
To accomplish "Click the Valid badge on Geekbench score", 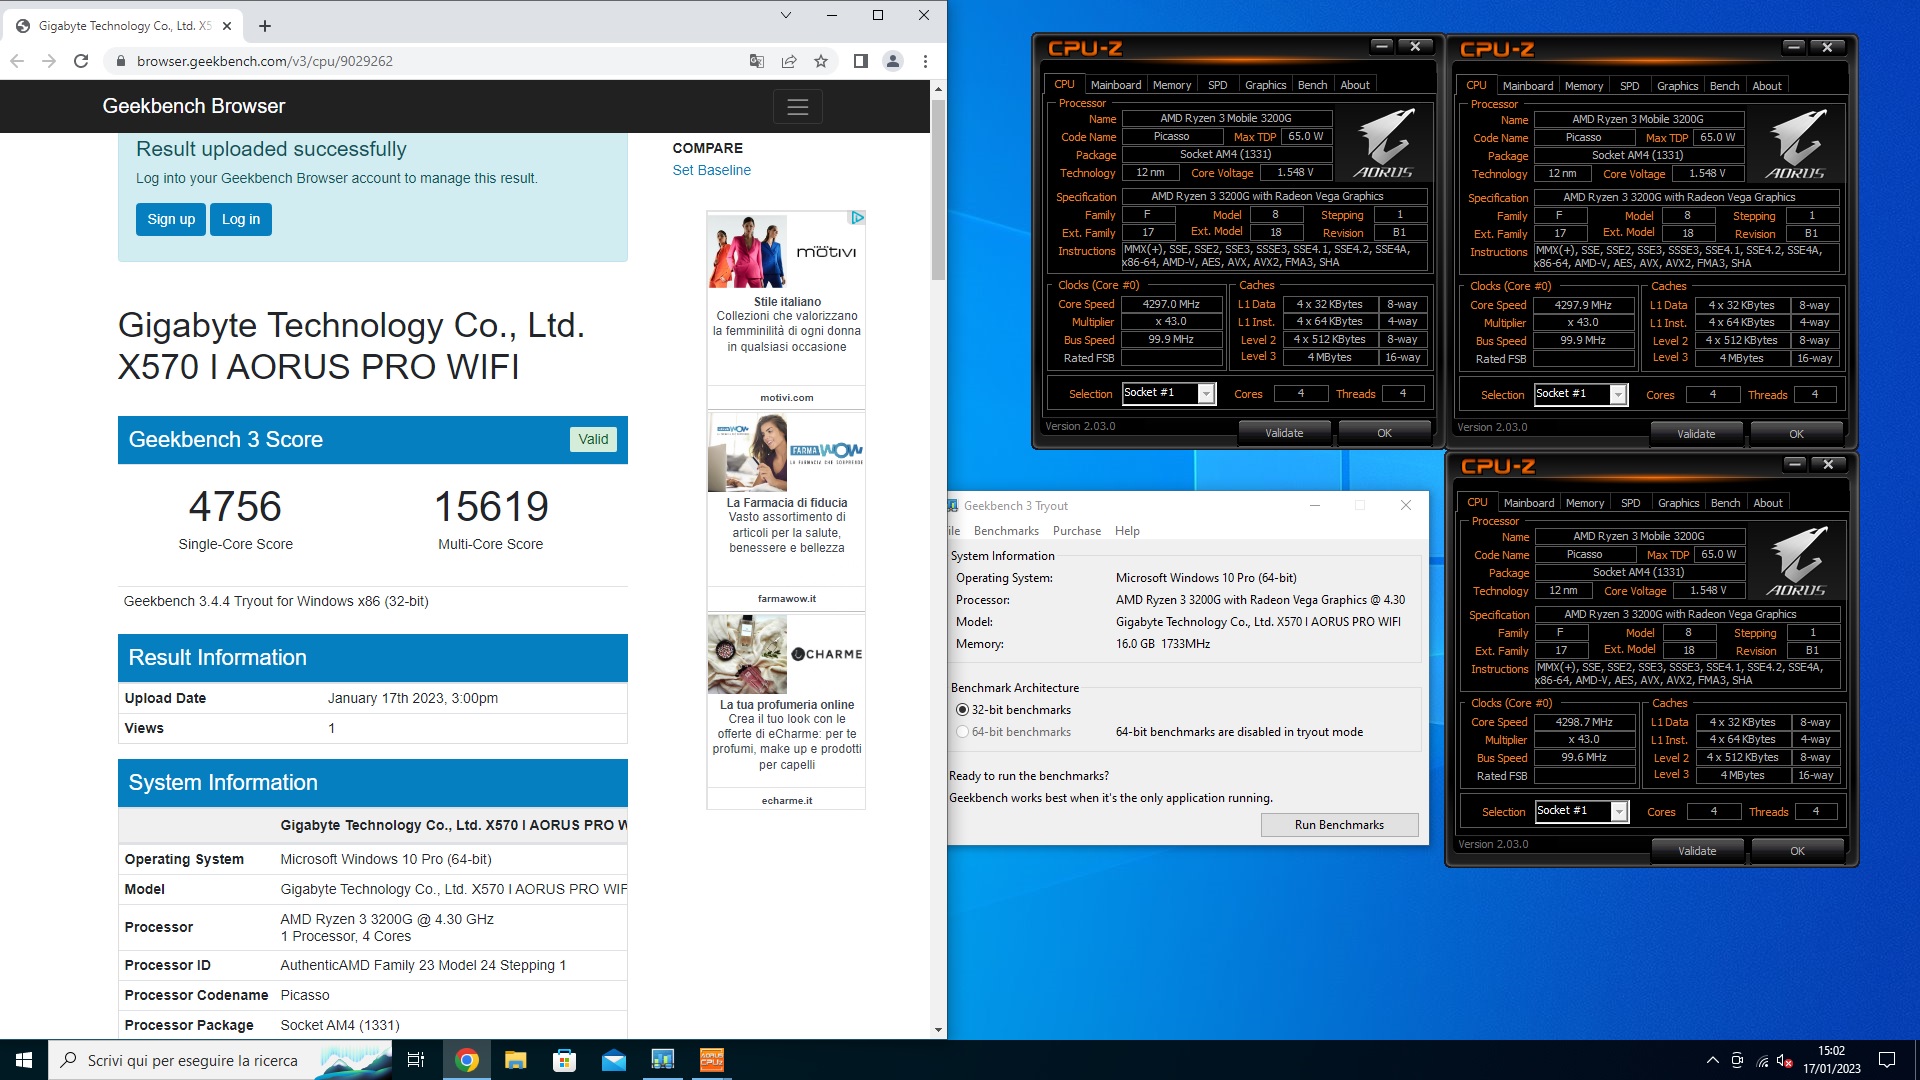I will (593, 439).
